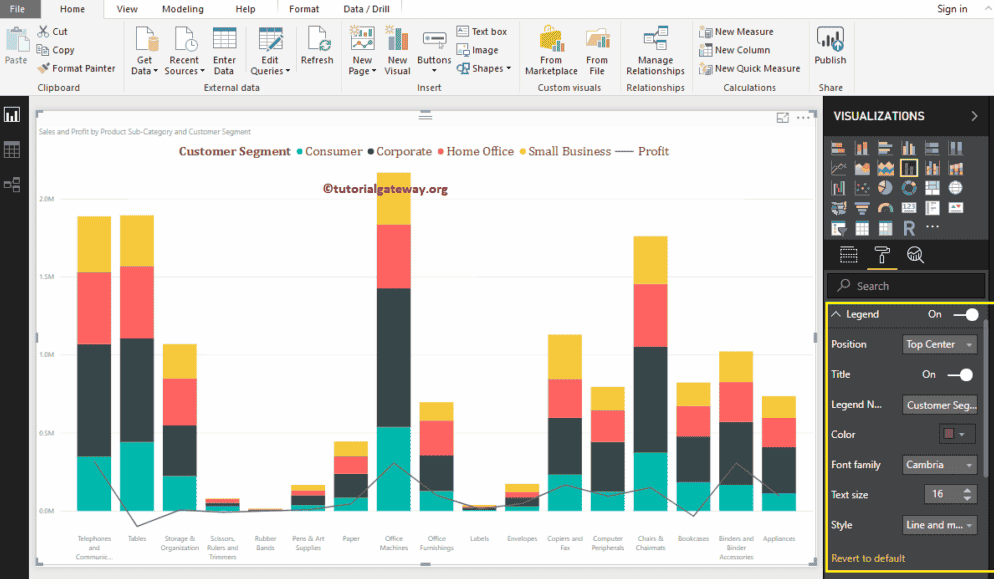
Task: Open the Format paint roller pane
Action: click(x=882, y=254)
